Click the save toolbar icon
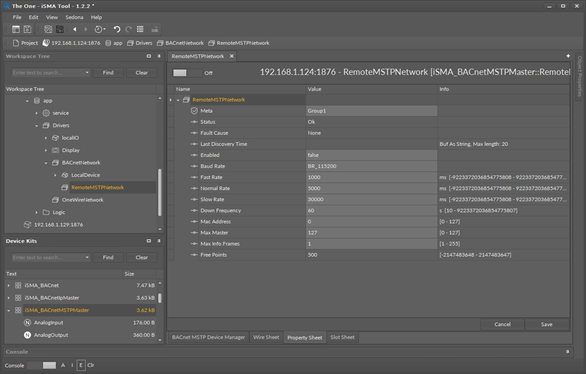 (x=27, y=29)
